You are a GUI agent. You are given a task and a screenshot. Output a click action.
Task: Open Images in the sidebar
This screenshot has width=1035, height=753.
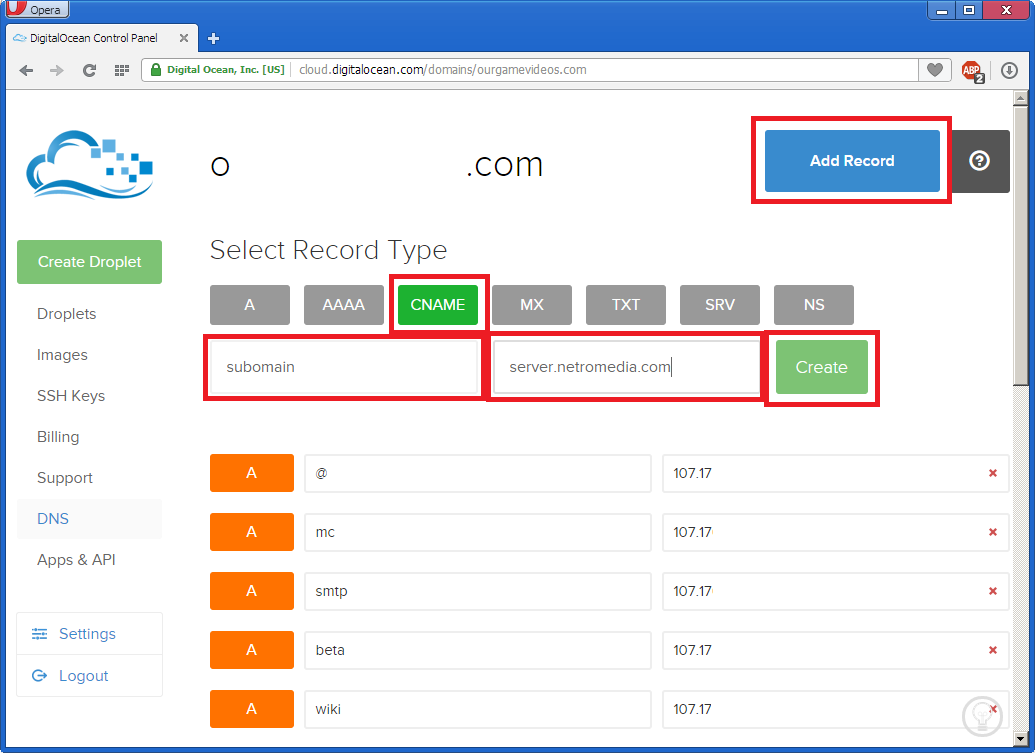[x=62, y=355]
